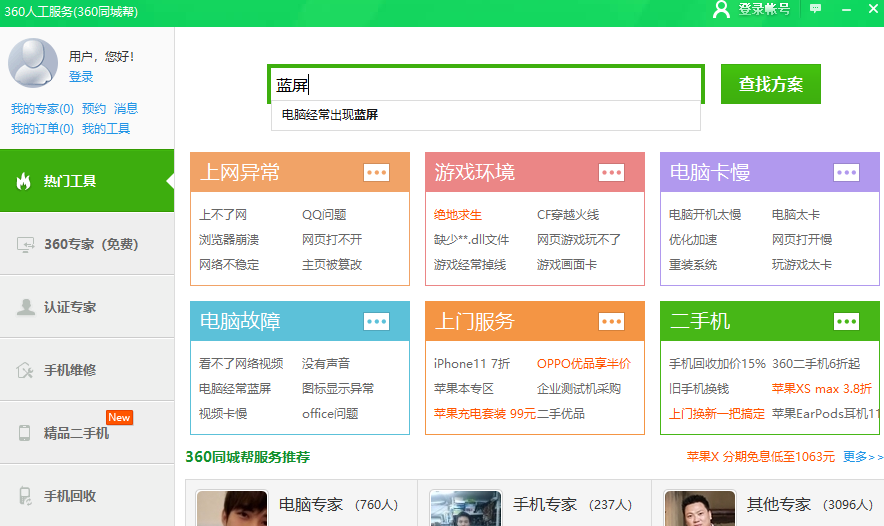
Task: Click the monitor icon beside 360专家（免费）
Action: coord(25,245)
